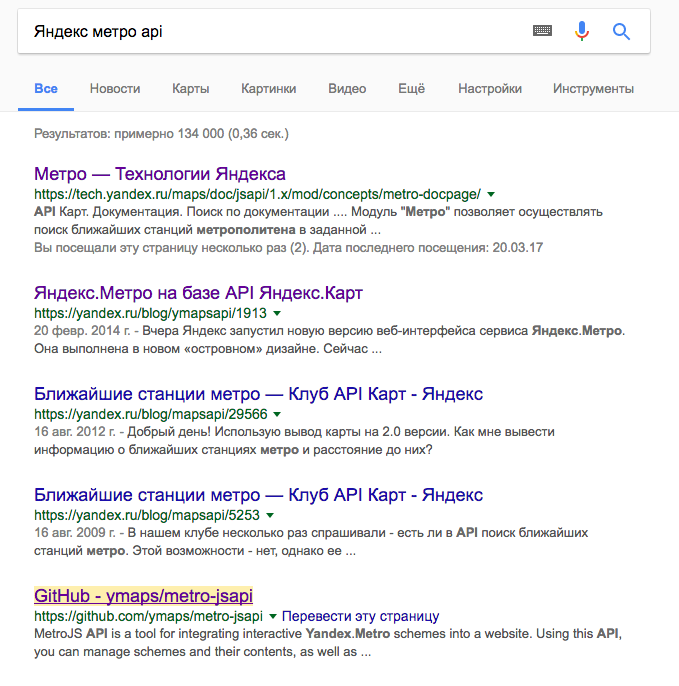Open 'Метро — Технологии Яндекса' result

(160, 174)
